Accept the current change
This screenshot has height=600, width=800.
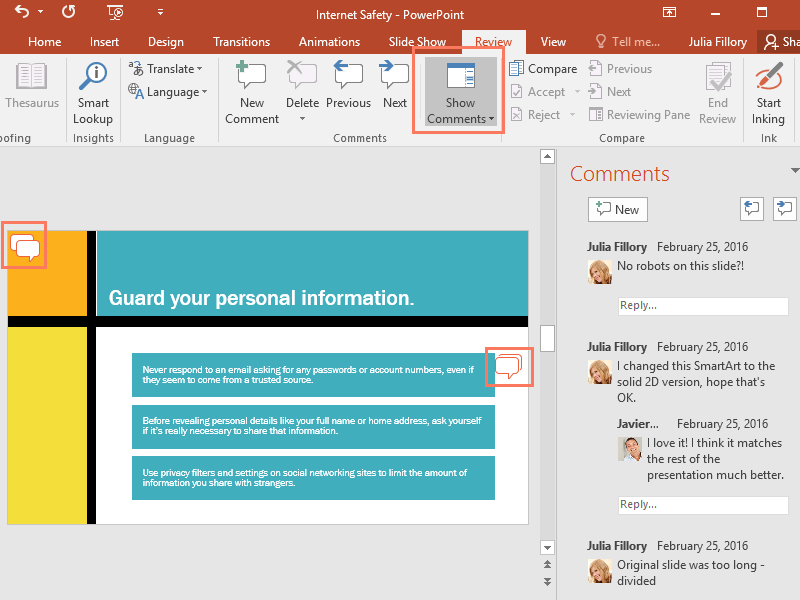point(536,91)
